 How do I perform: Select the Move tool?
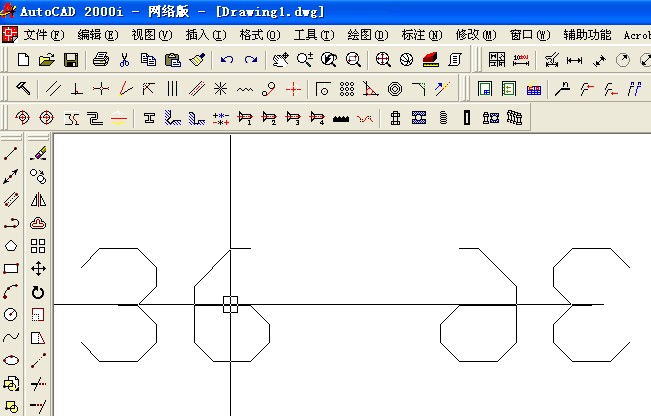click(38, 269)
